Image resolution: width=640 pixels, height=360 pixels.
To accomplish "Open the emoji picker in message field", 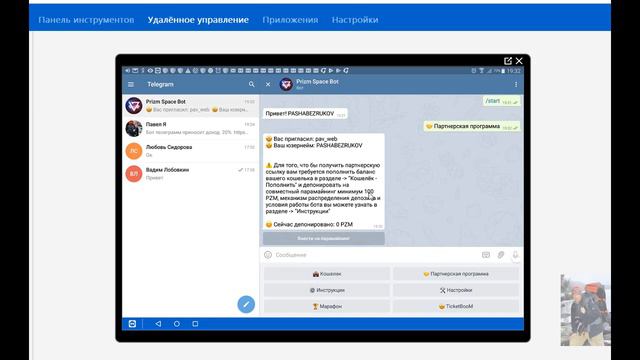I will coord(268,255).
